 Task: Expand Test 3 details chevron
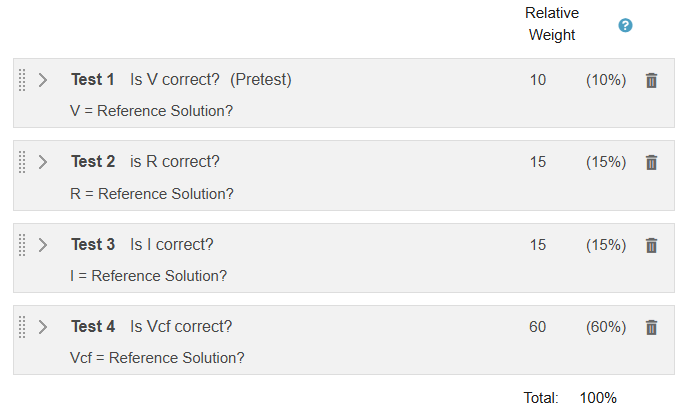tap(43, 245)
